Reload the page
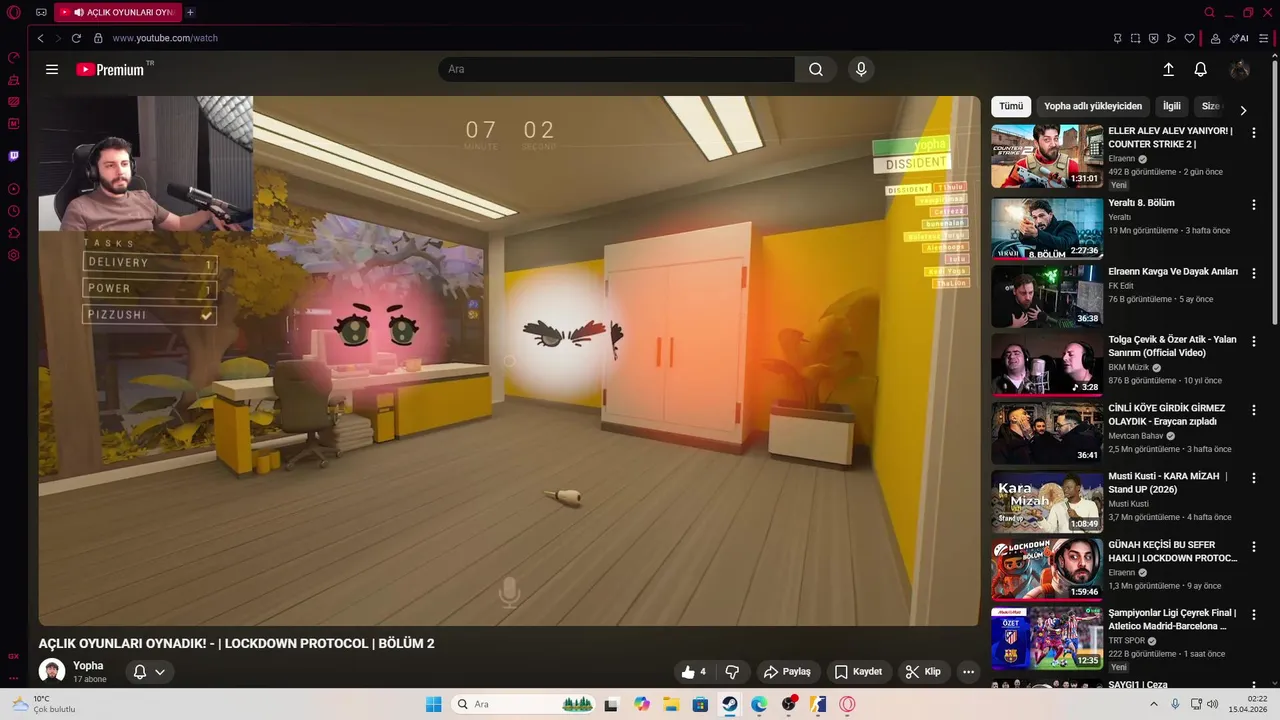 coord(76,38)
